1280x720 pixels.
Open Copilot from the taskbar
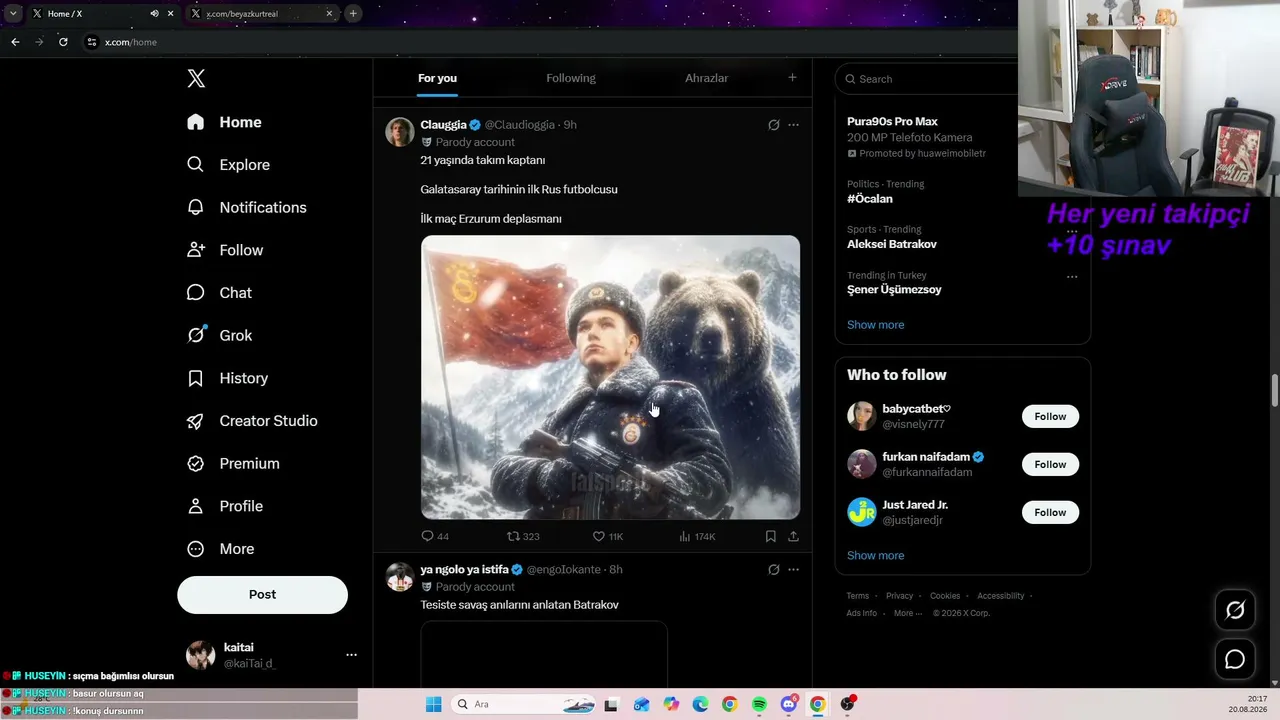(x=671, y=704)
